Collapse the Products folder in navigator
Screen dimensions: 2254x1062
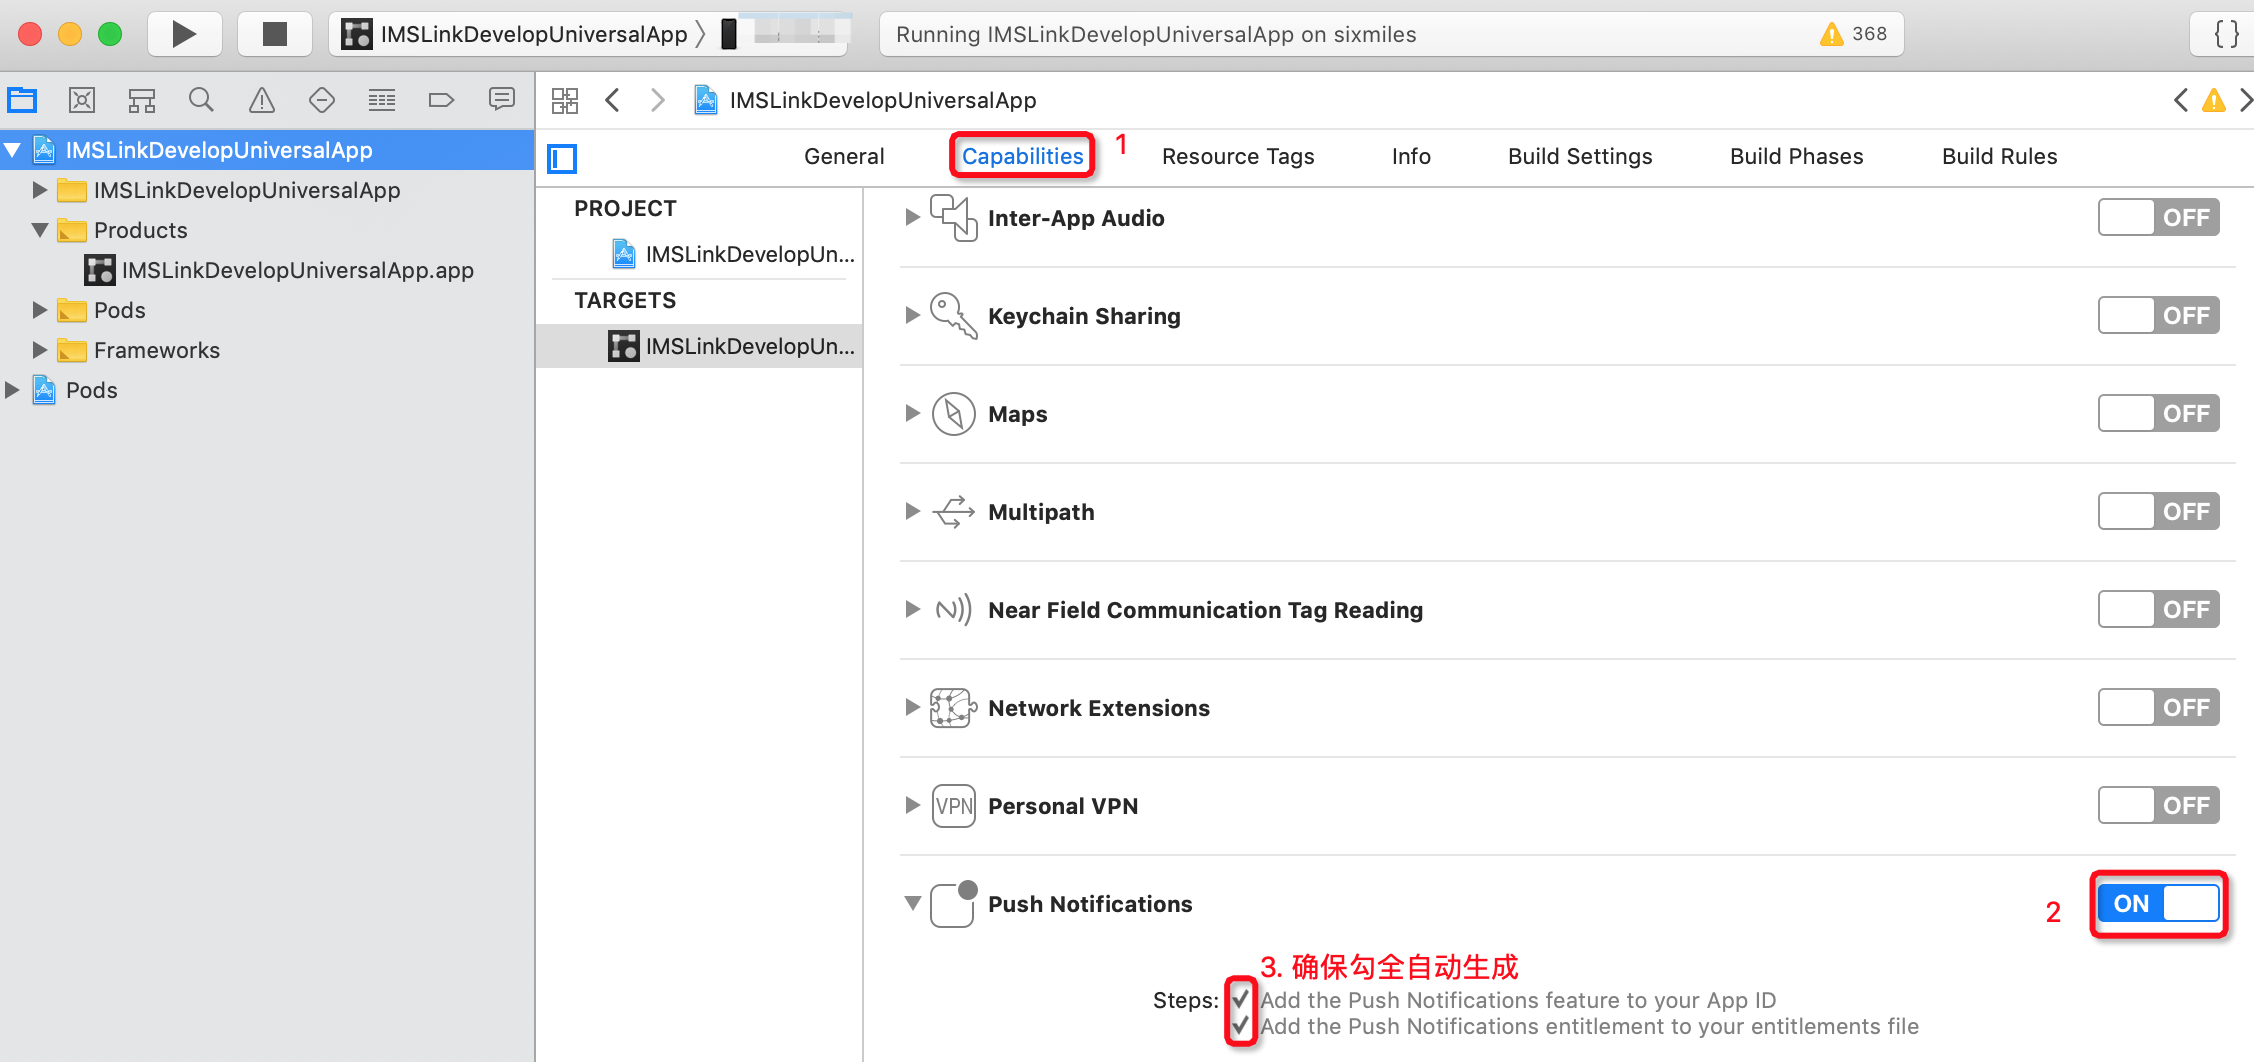pos(40,230)
